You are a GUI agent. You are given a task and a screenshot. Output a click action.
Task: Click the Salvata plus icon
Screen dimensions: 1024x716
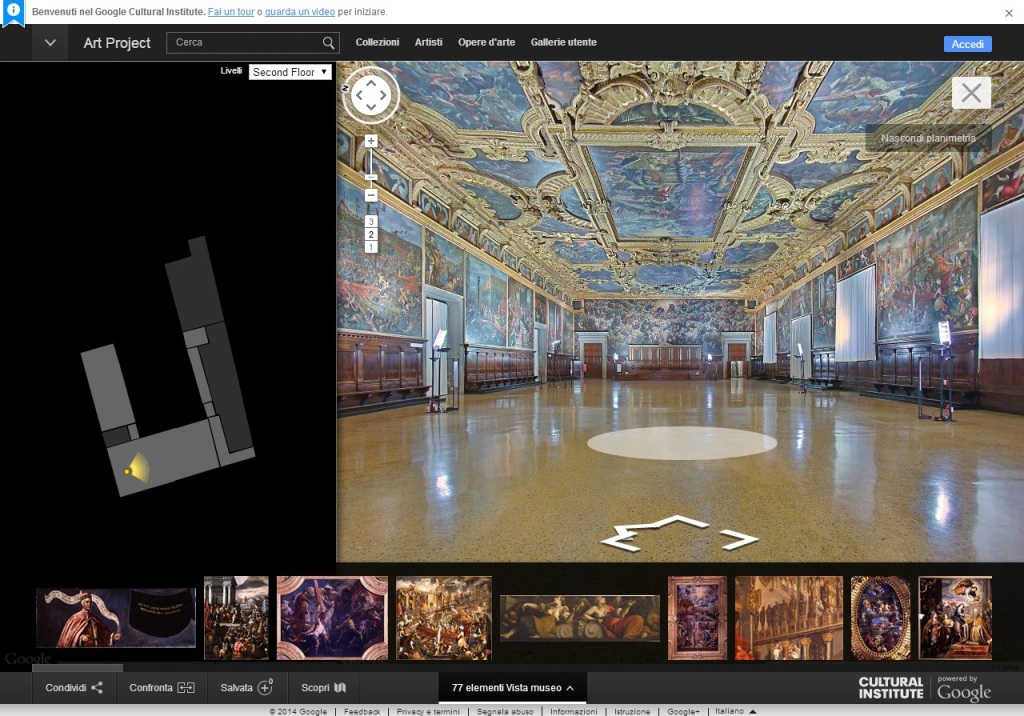[x=265, y=687]
